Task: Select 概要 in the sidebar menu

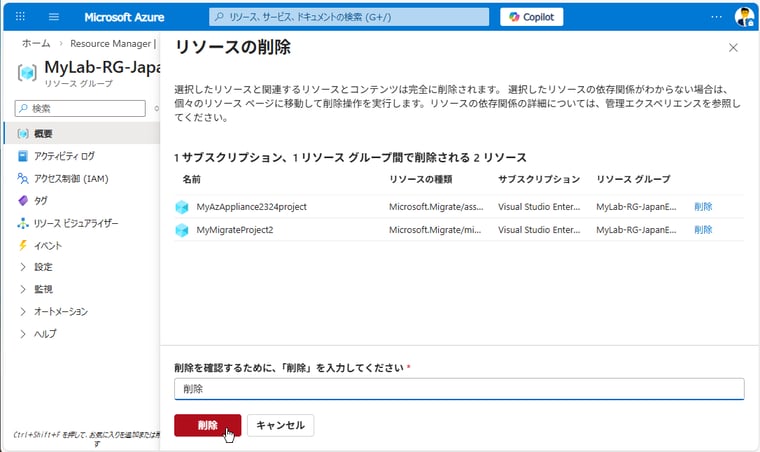Action: pos(81,133)
